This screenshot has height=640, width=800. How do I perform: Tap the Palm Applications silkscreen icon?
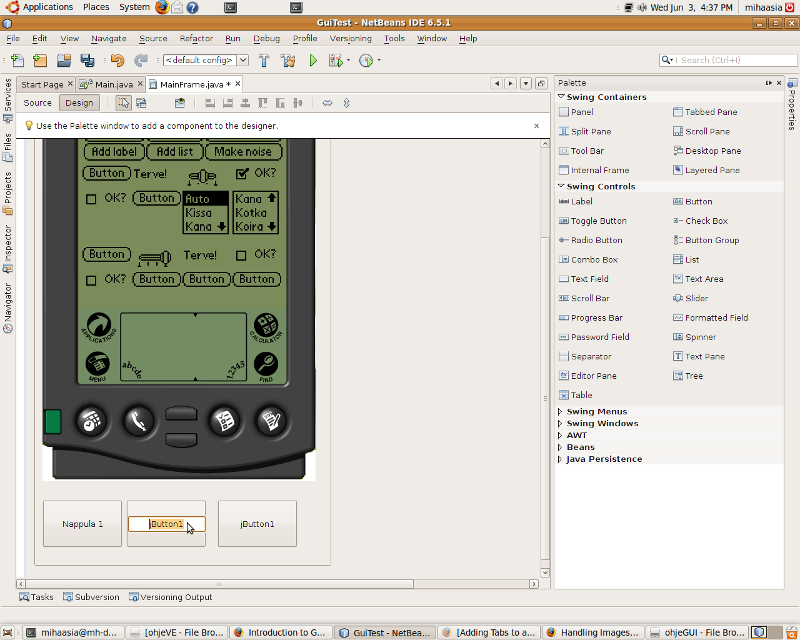coord(98,328)
